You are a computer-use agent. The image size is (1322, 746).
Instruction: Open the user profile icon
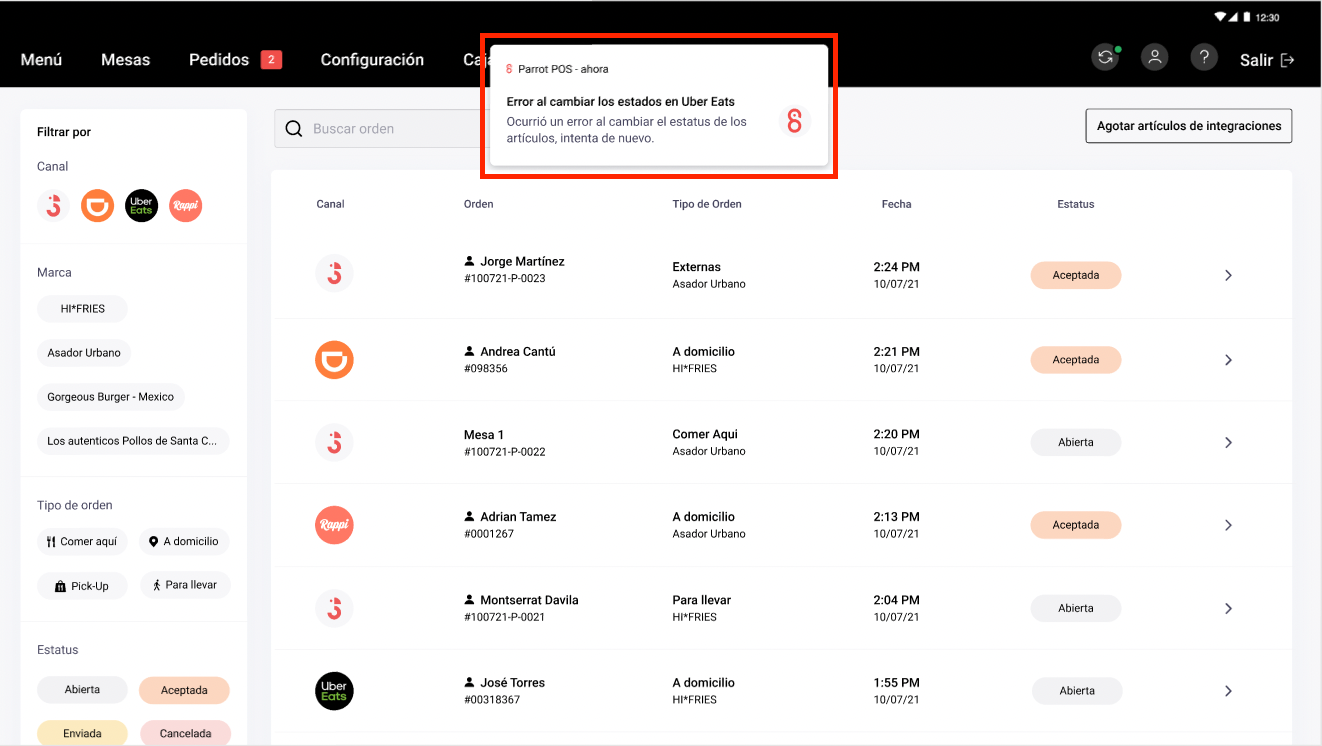pyautogui.click(x=1155, y=58)
